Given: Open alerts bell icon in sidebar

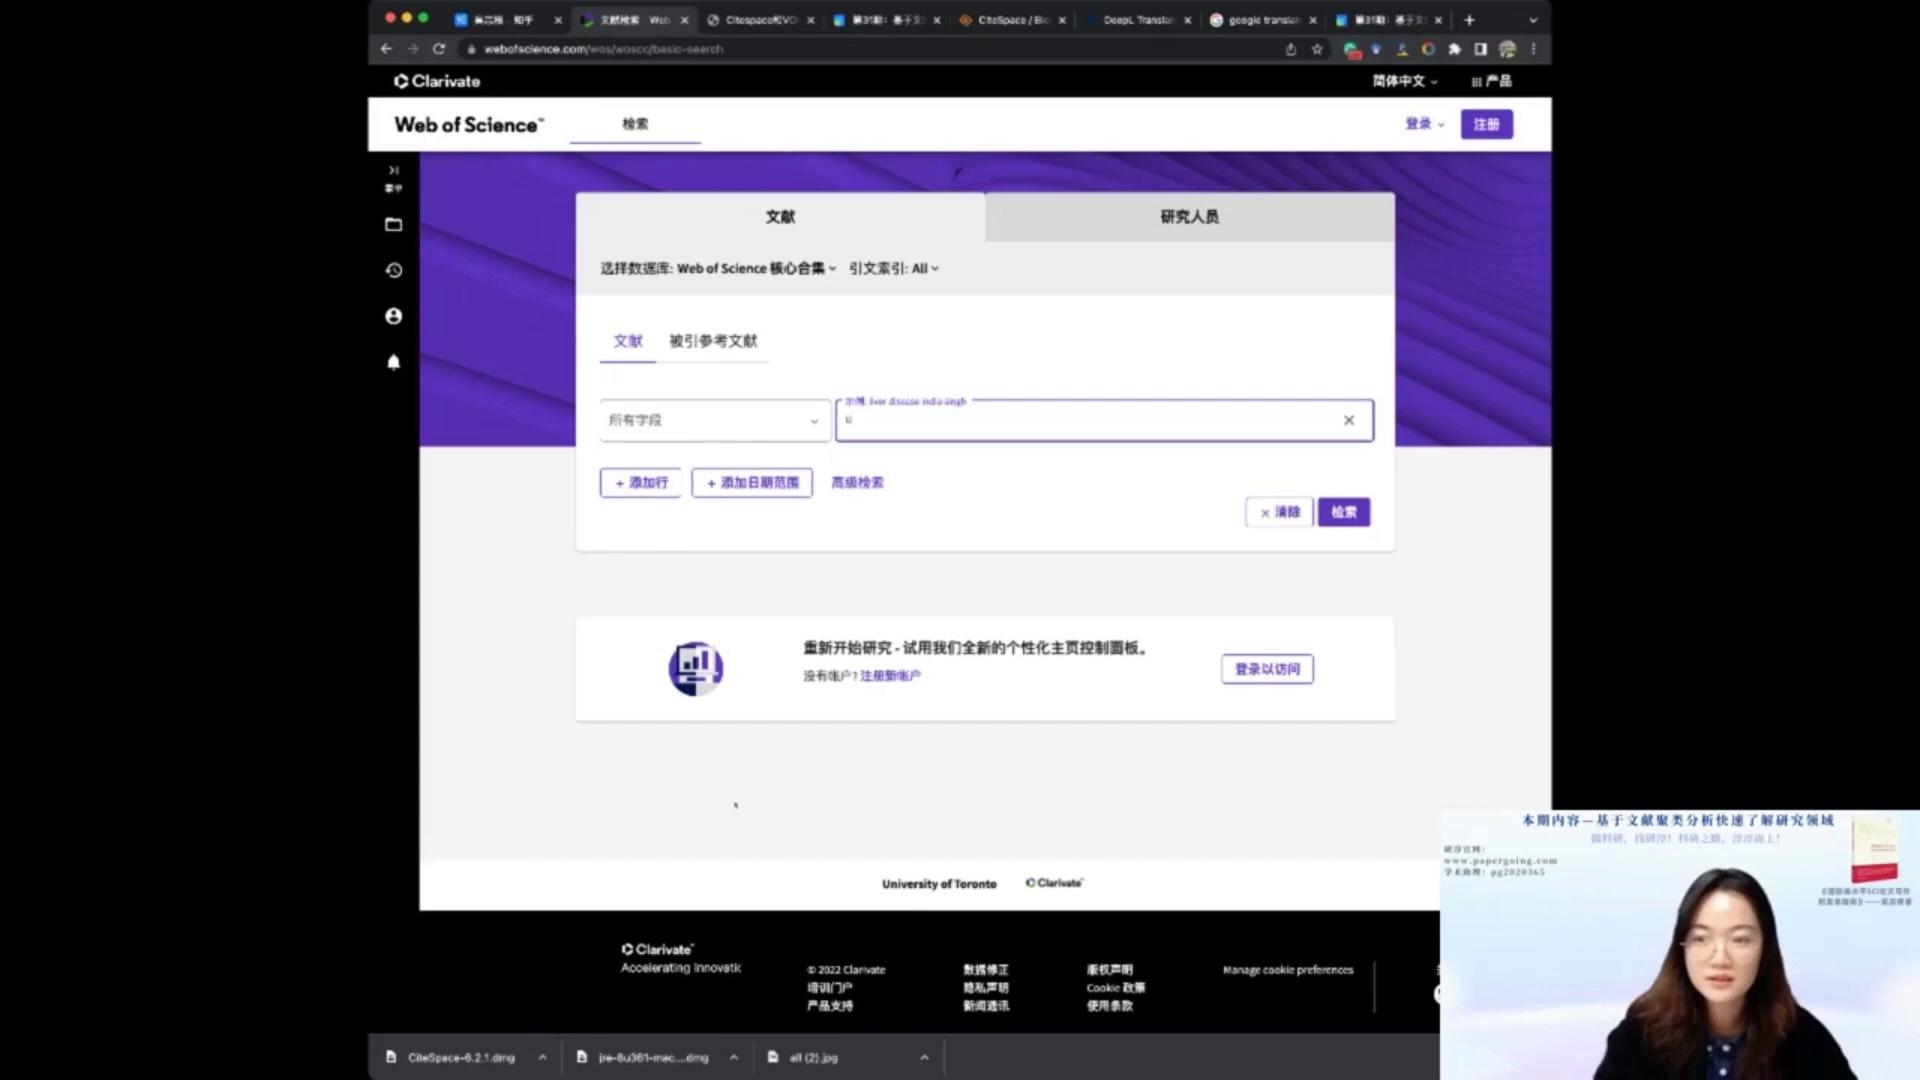Looking at the screenshot, I should pos(393,362).
